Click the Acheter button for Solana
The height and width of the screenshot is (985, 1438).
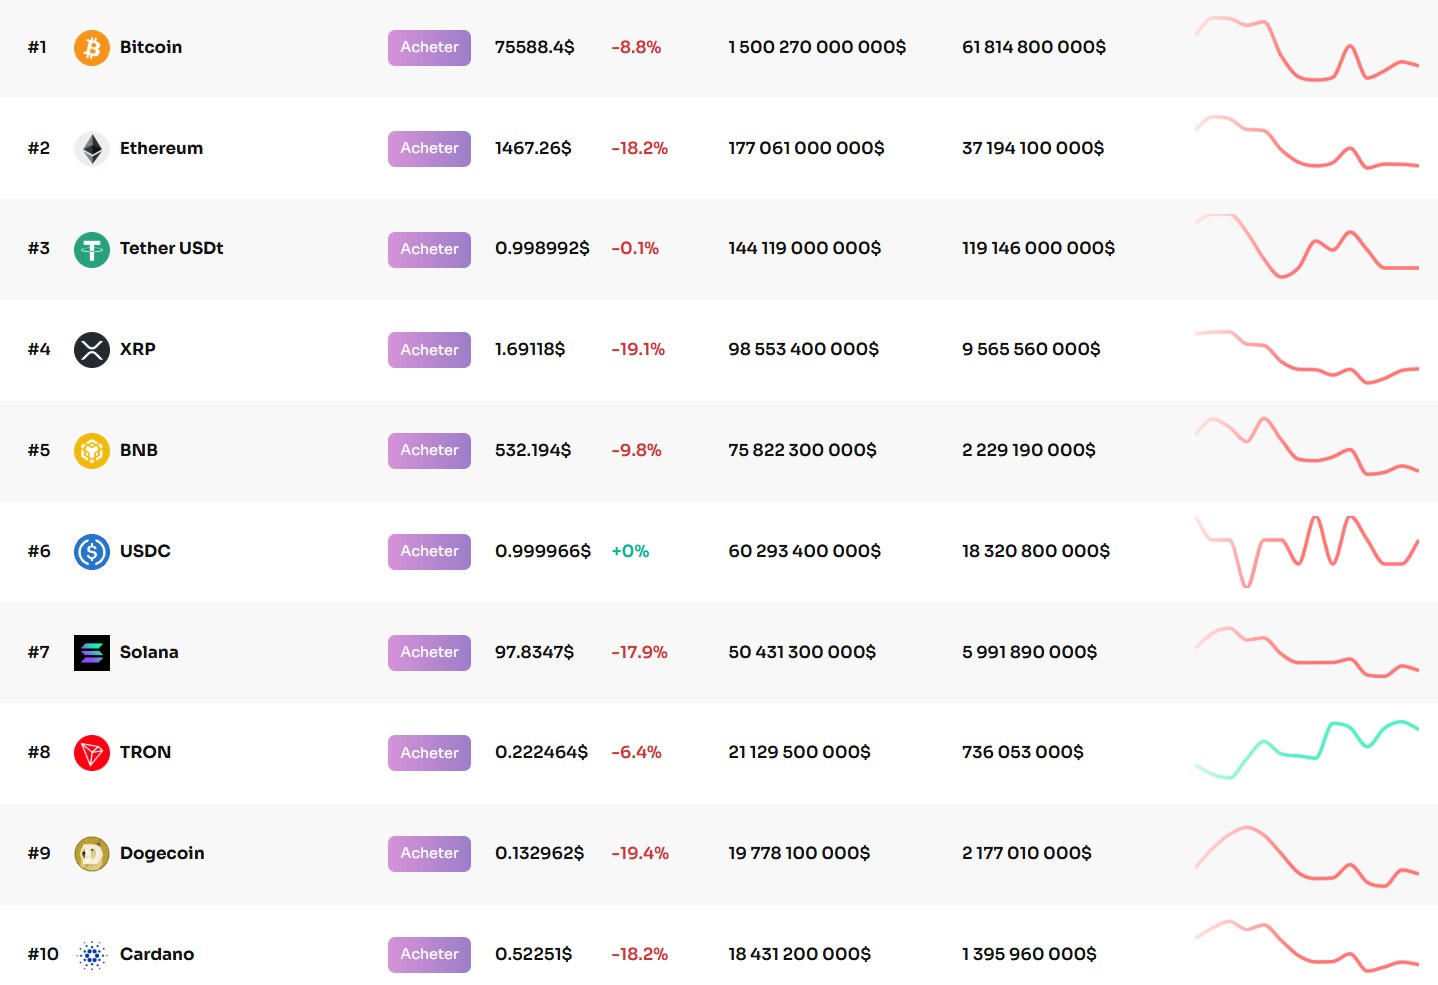(x=428, y=652)
